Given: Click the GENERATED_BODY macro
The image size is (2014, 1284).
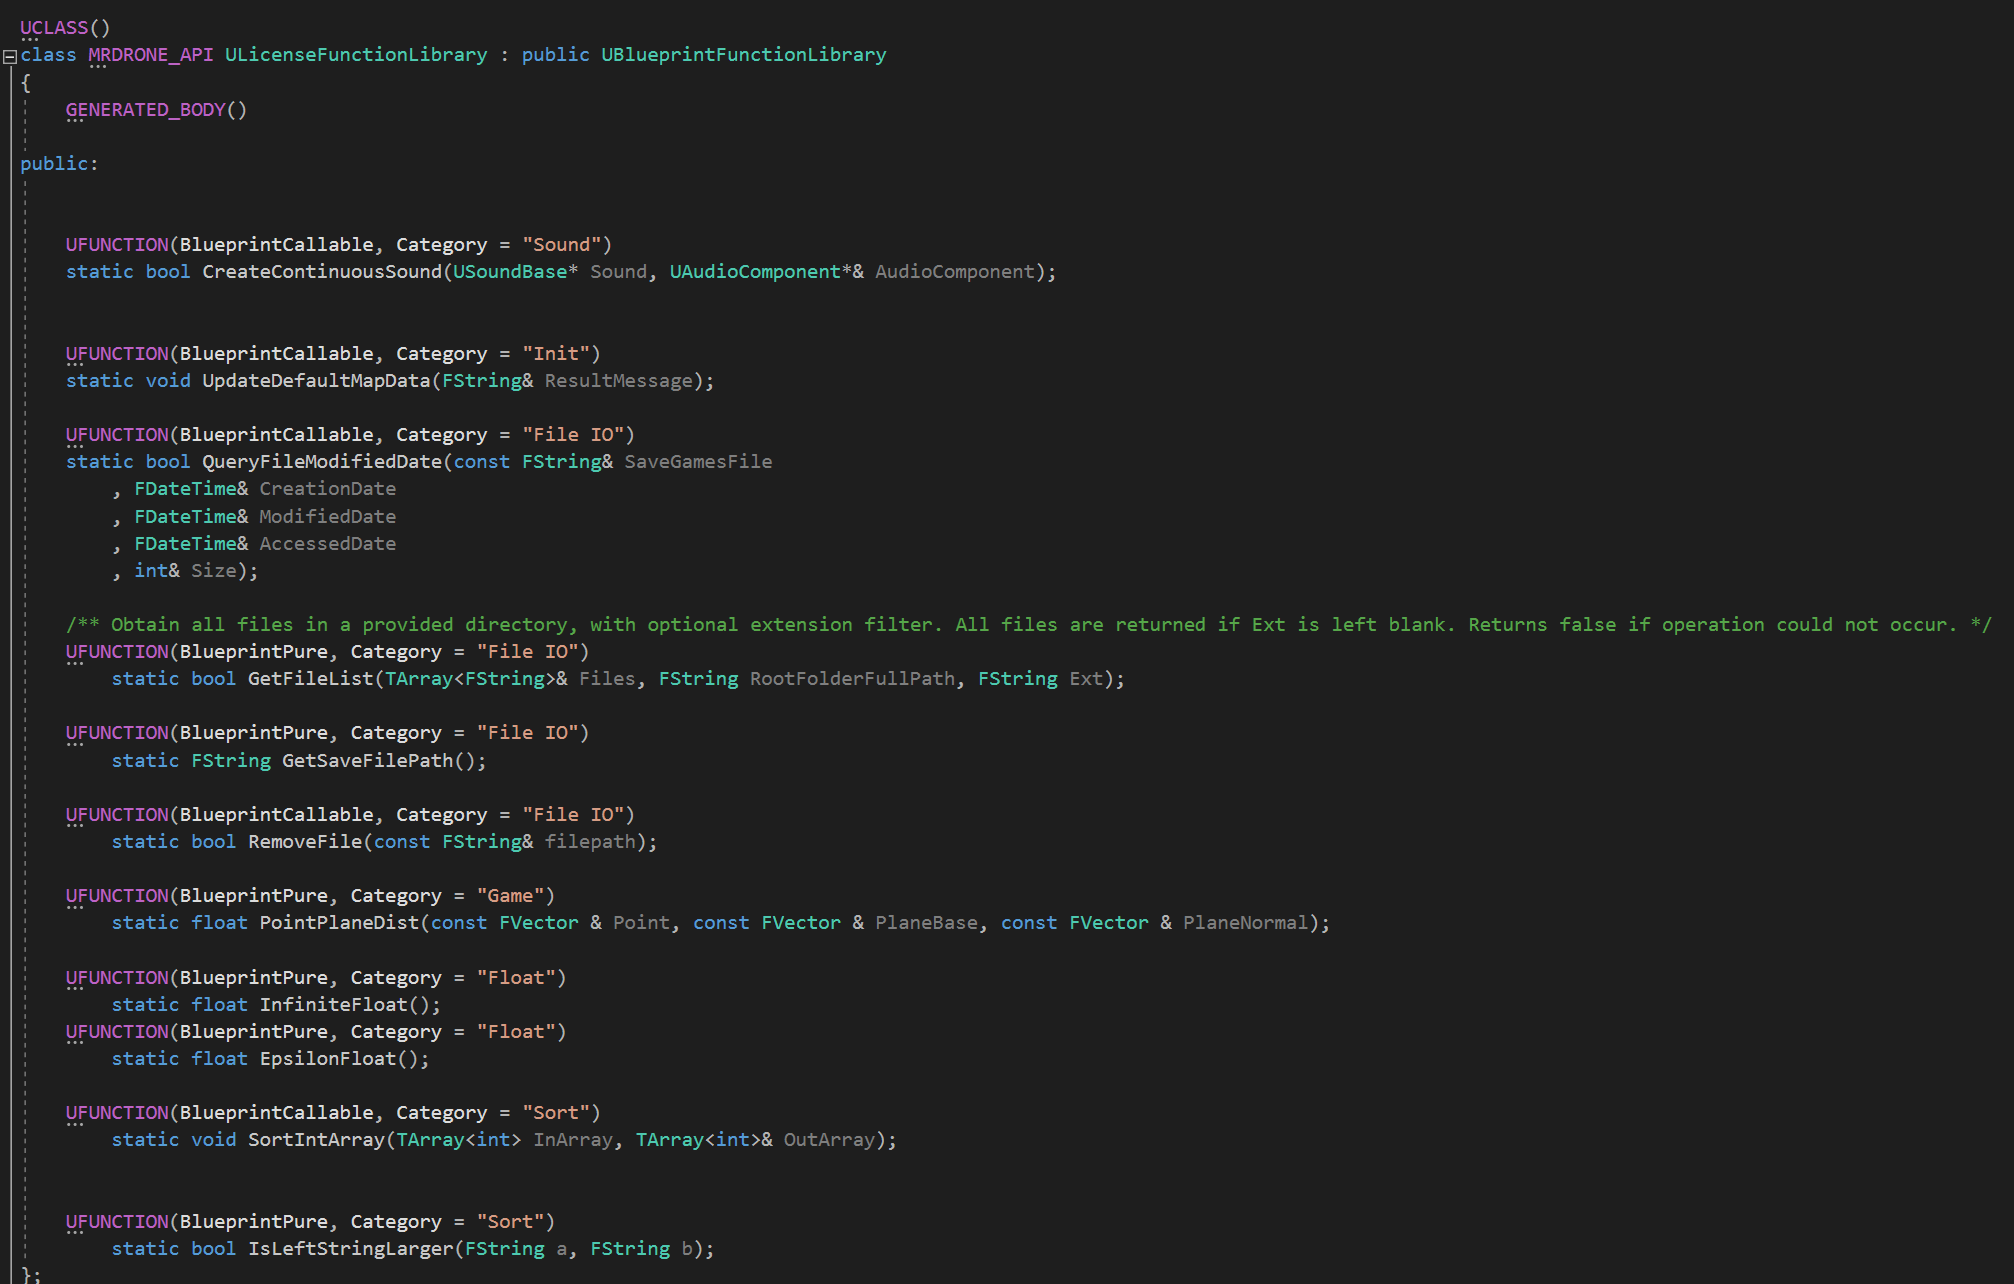Looking at the screenshot, I should [x=146, y=109].
